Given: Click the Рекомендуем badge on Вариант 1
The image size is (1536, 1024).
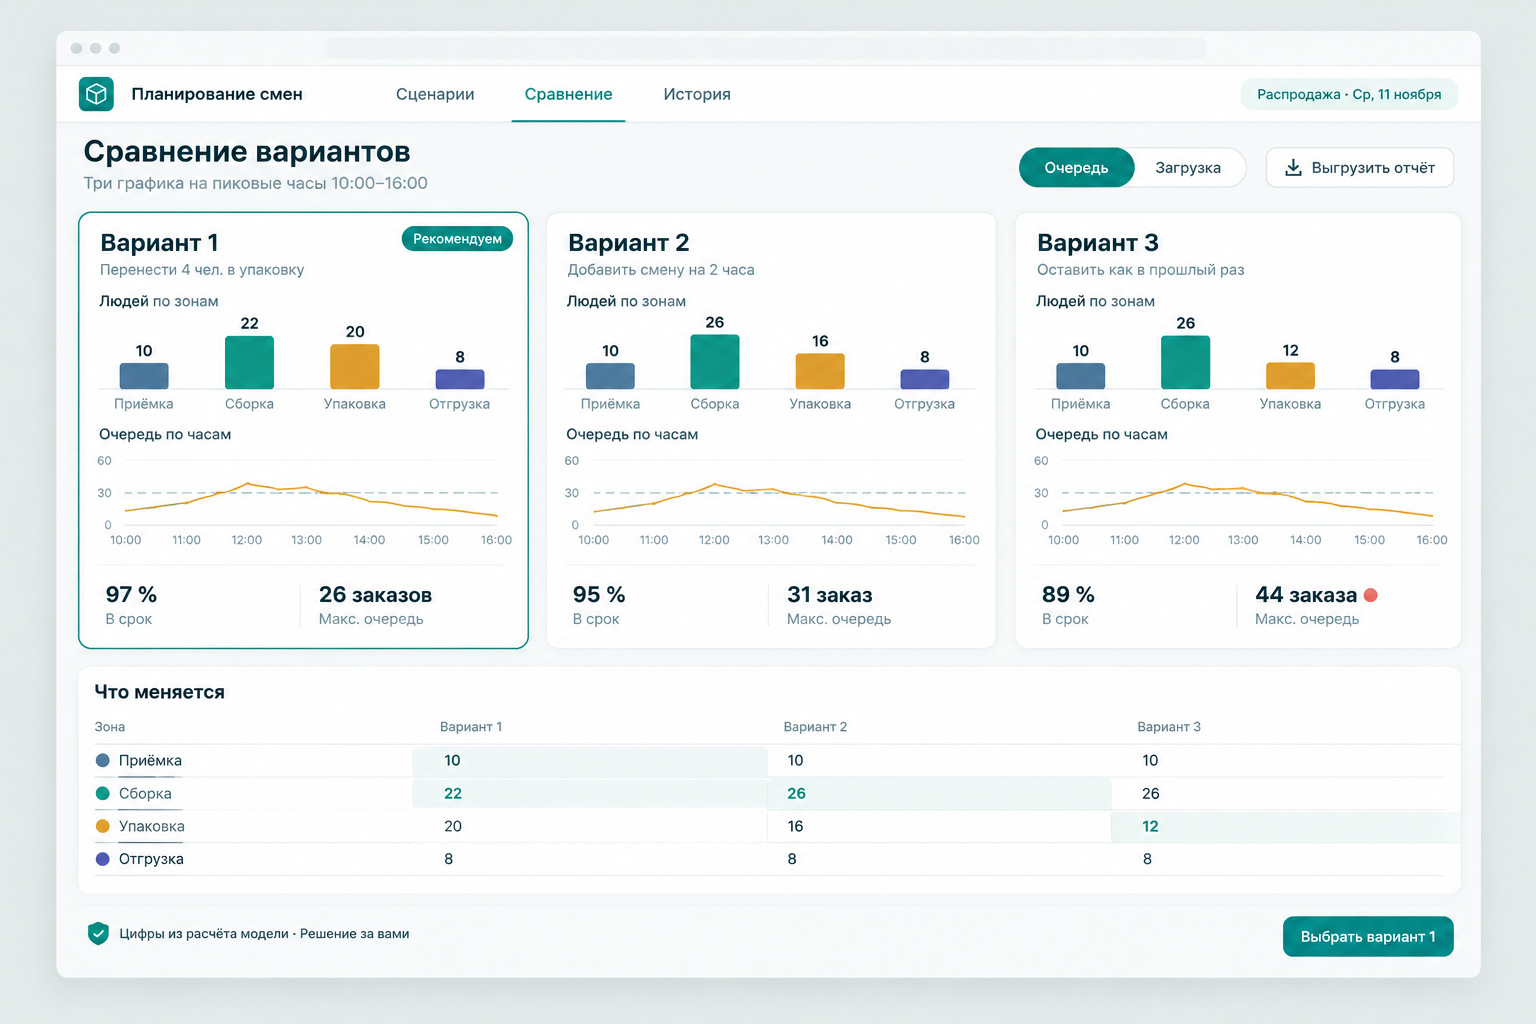Looking at the screenshot, I should pos(457,239).
